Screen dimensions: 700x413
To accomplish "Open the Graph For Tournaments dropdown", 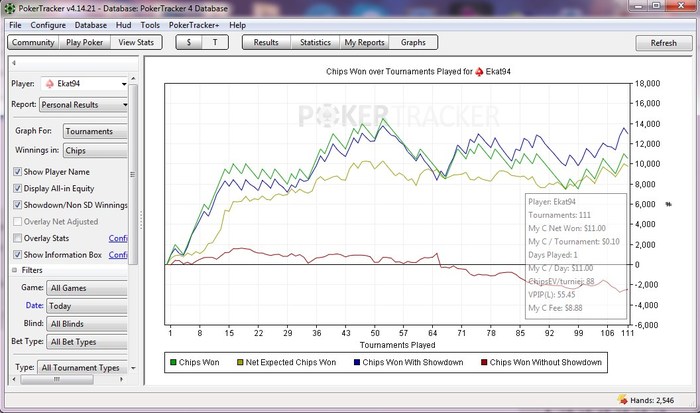I will (x=95, y=131).
